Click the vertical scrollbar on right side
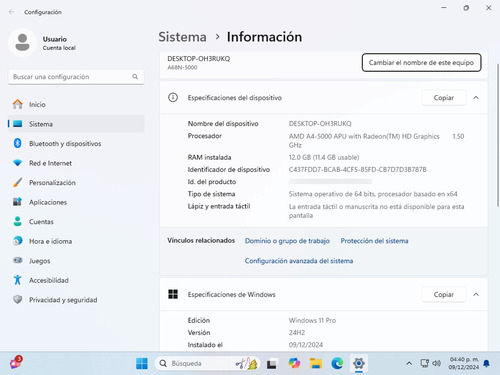The image size is (500, 375). [x=498, y=135]
